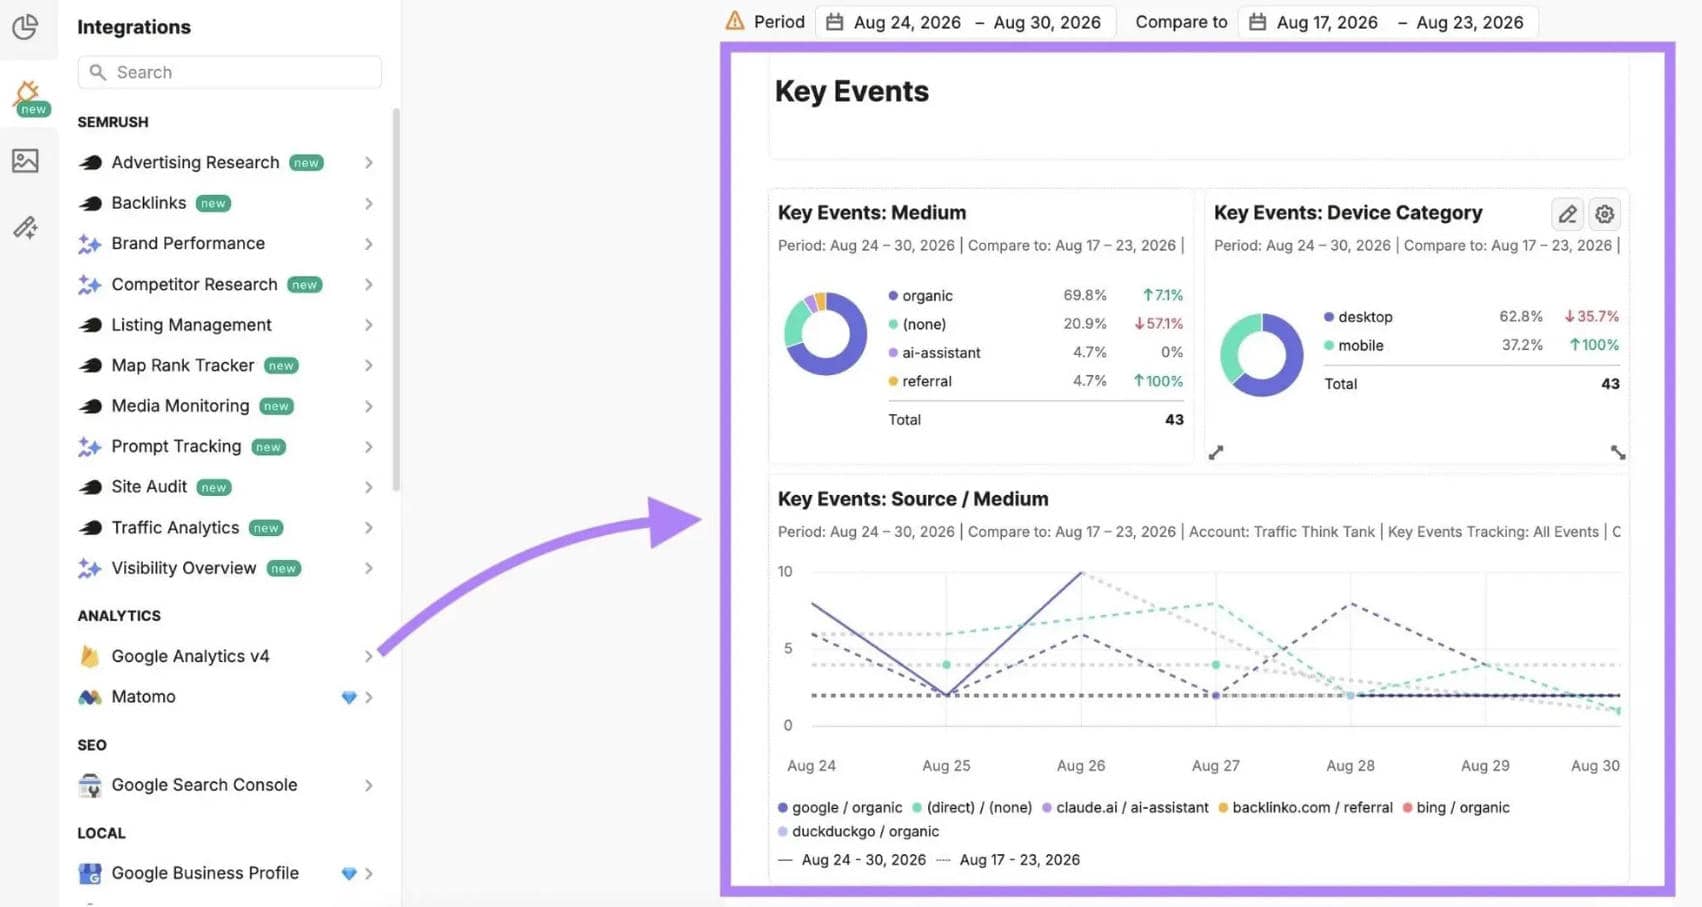
Task: Click the purple organic color dot in Medium legend
Action: click(x=893, y=296)
